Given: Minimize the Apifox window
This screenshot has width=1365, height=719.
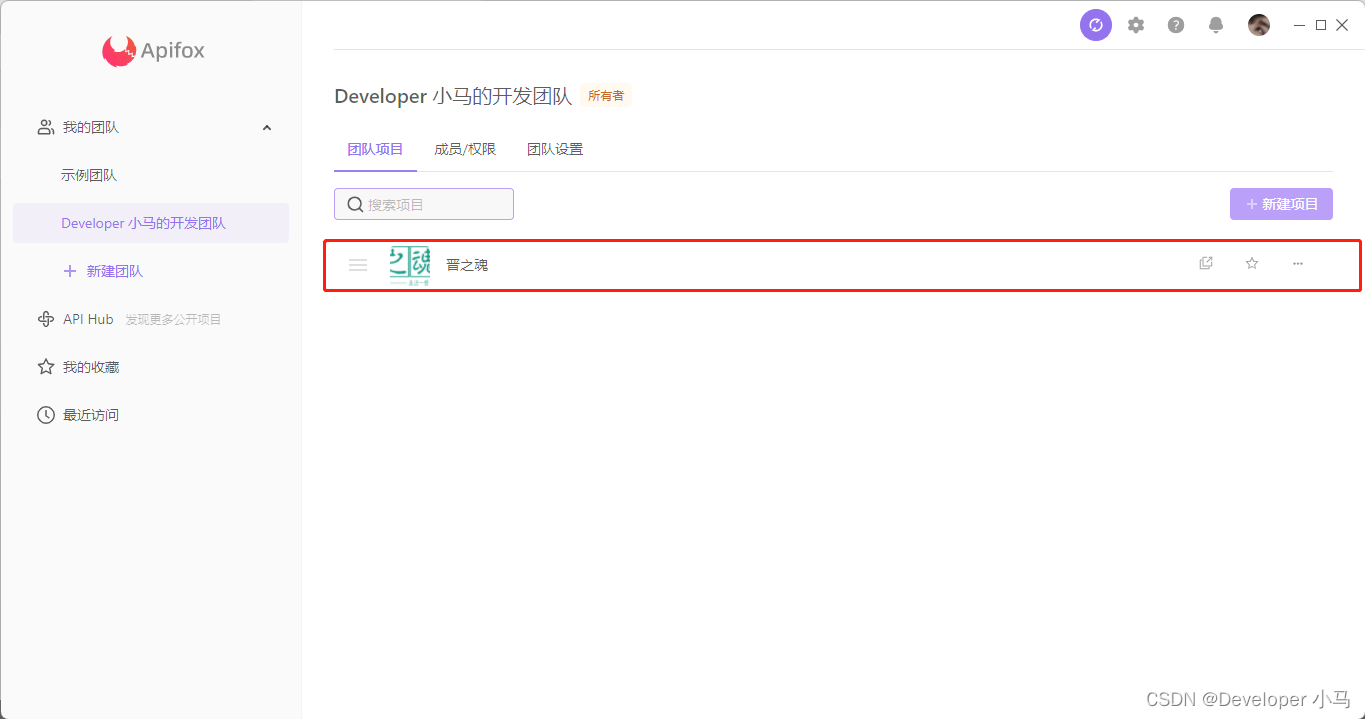Looking at the screenshot, I should (1300, 25).
